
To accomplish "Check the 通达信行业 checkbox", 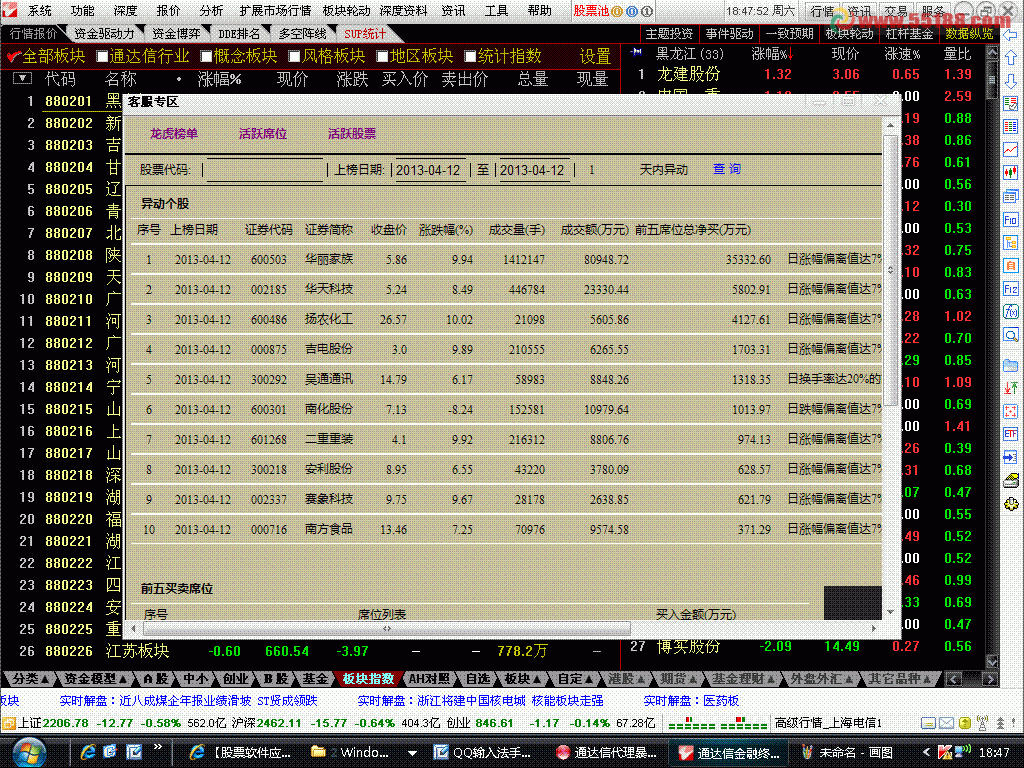I will 102,57.
